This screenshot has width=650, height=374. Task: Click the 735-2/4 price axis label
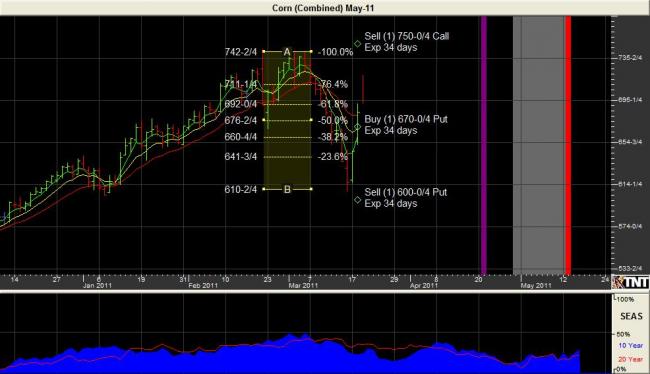(629, 58)
